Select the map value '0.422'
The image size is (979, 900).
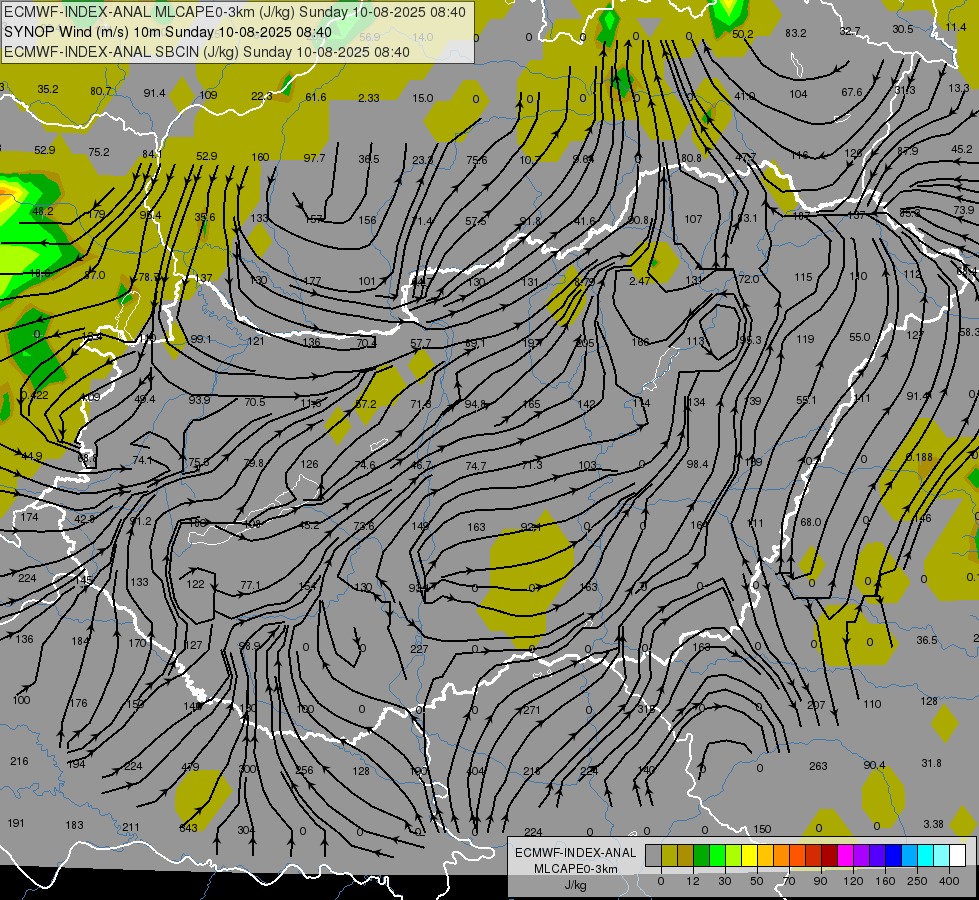(34, 395)
